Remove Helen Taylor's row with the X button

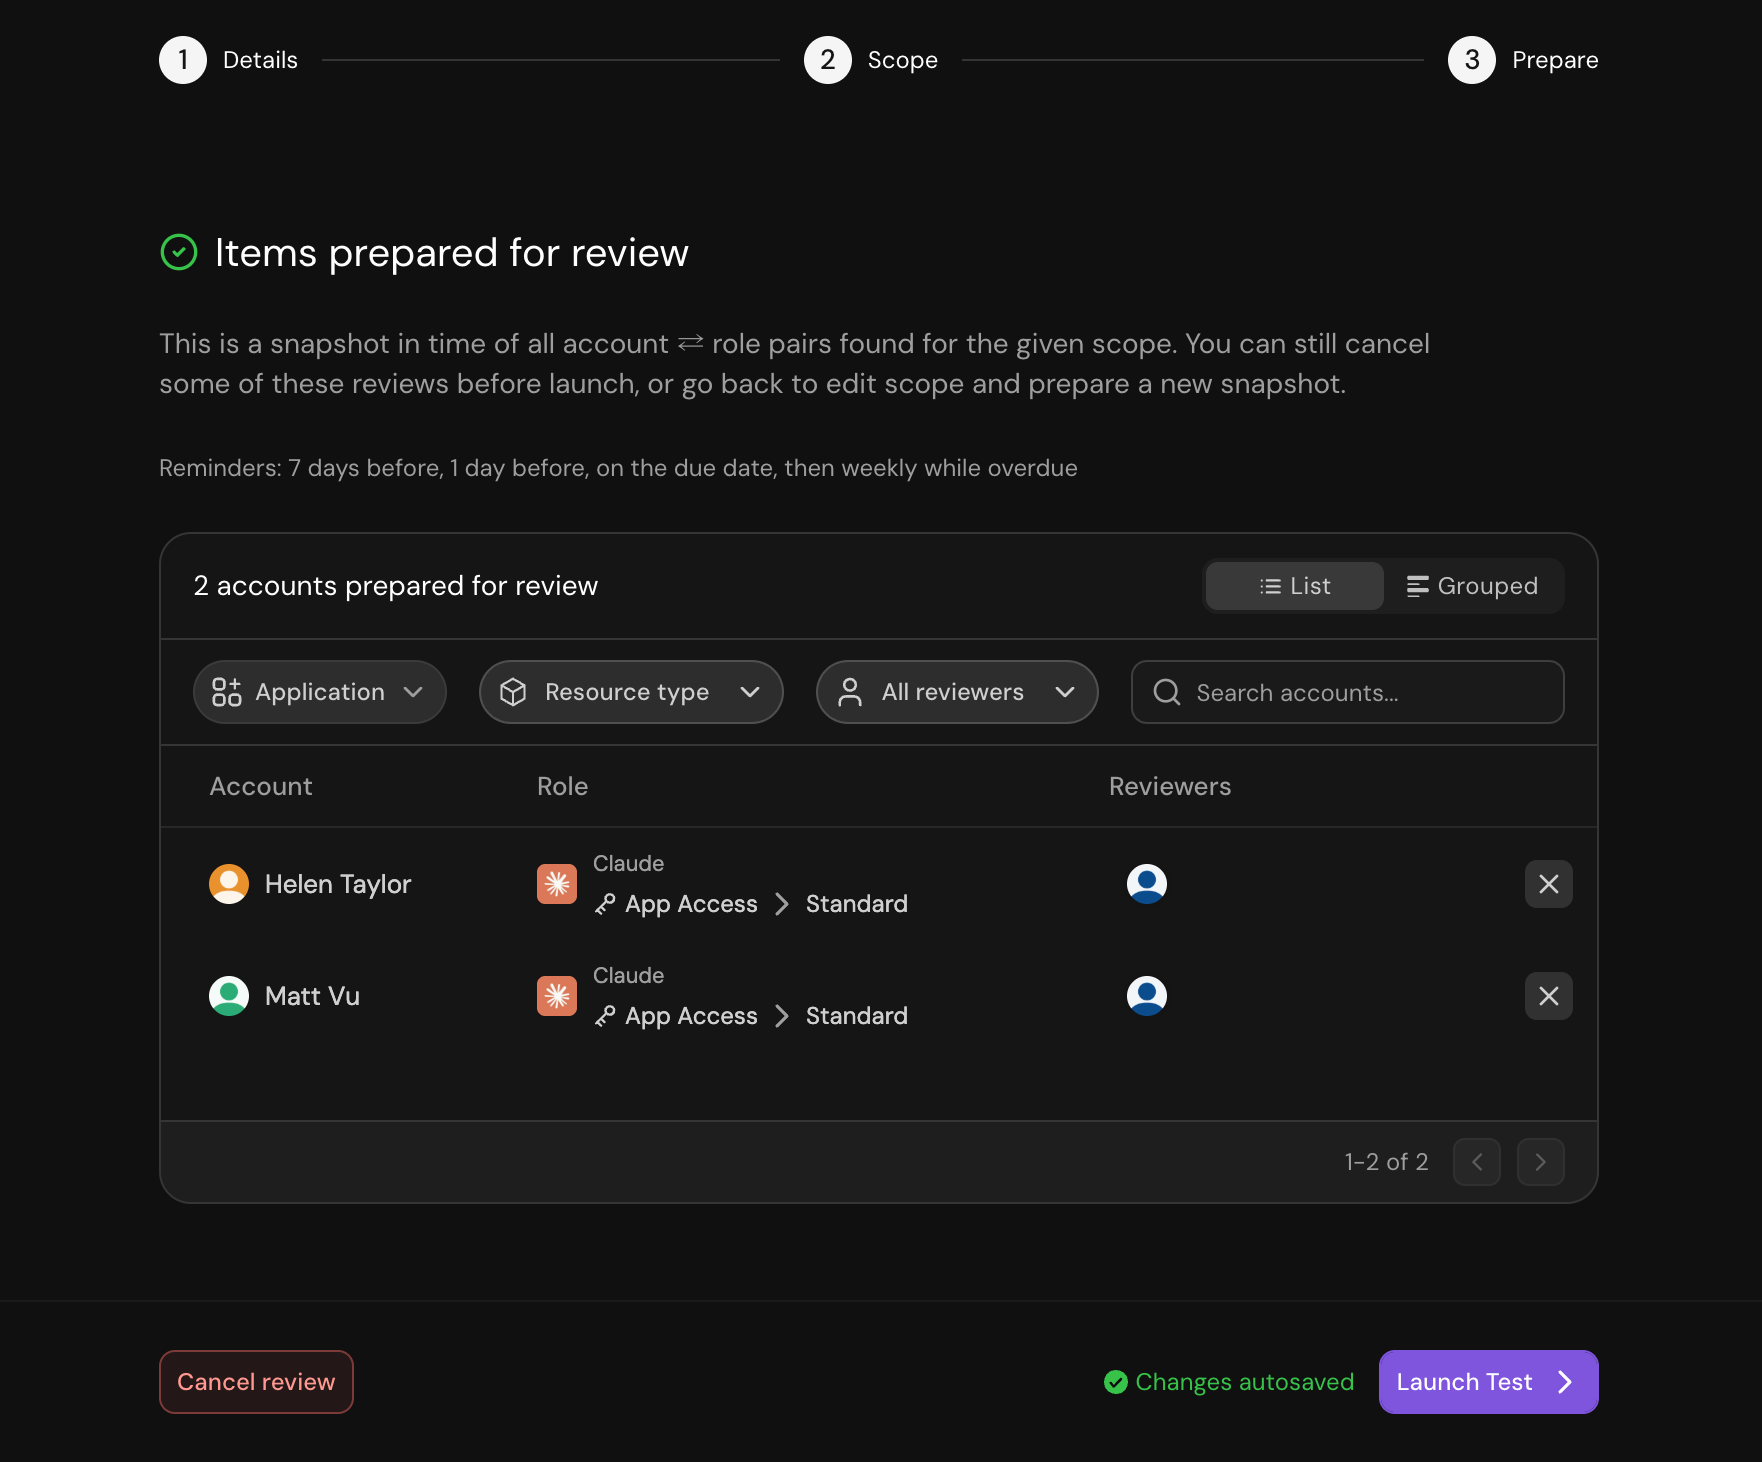pyautogui.click(x=1548, y=884)
